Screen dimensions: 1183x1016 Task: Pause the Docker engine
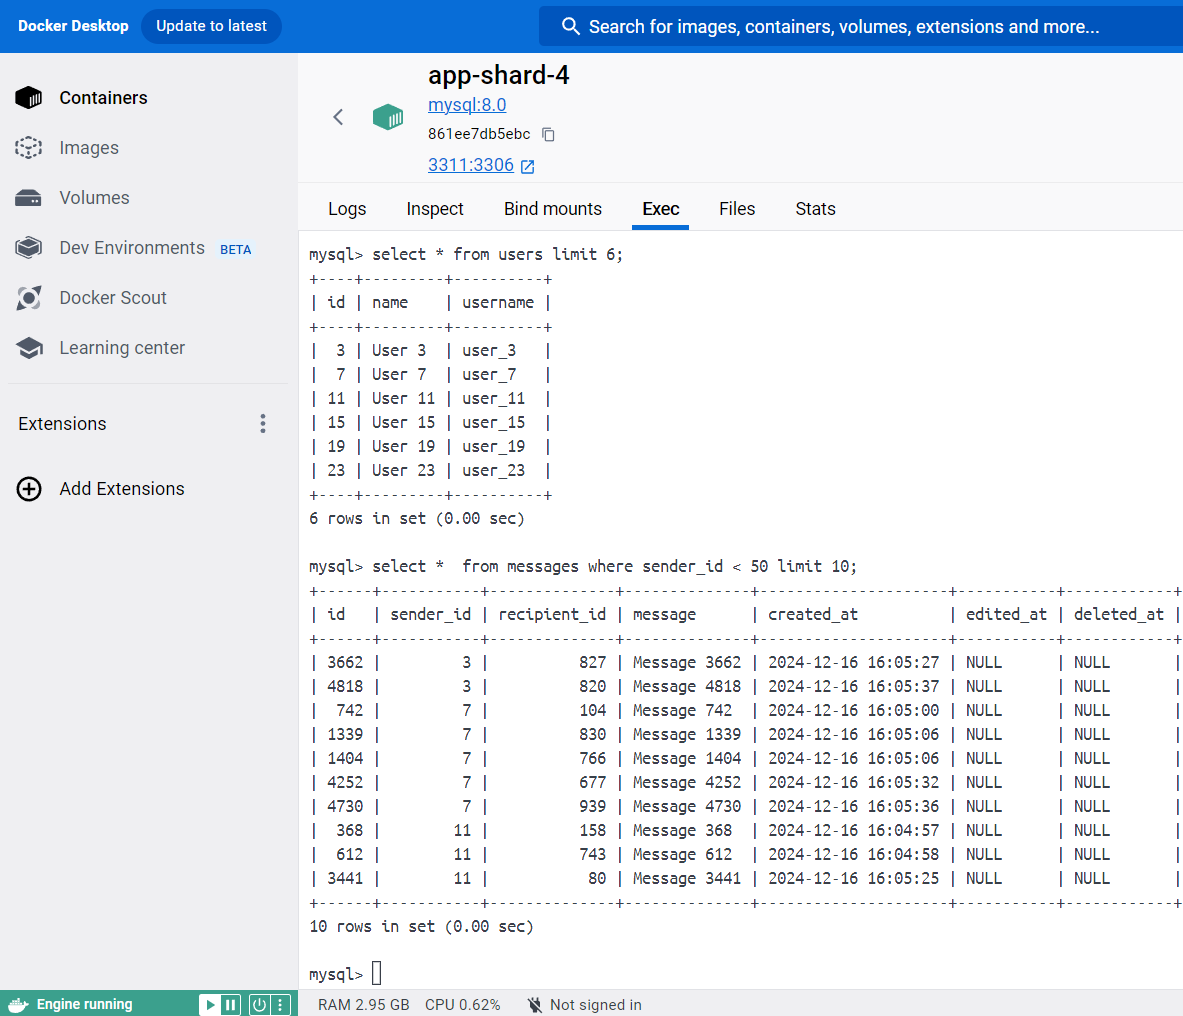tap(230, 1005)
